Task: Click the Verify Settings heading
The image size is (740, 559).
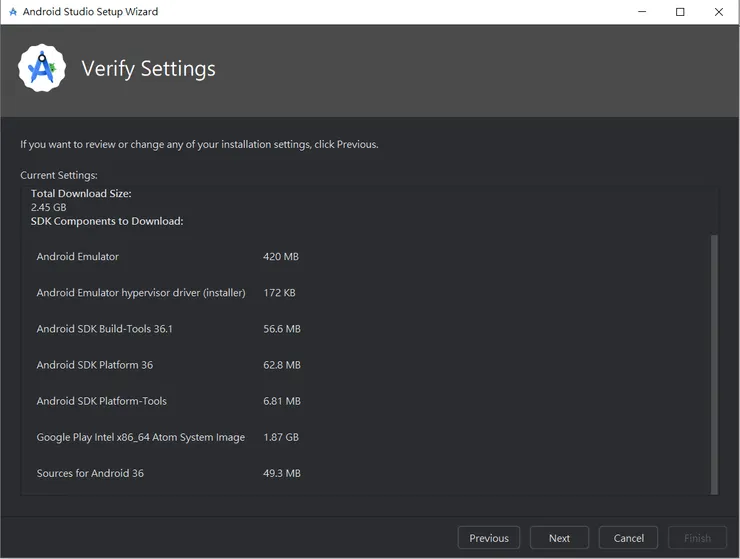Action: pos(148,69)
